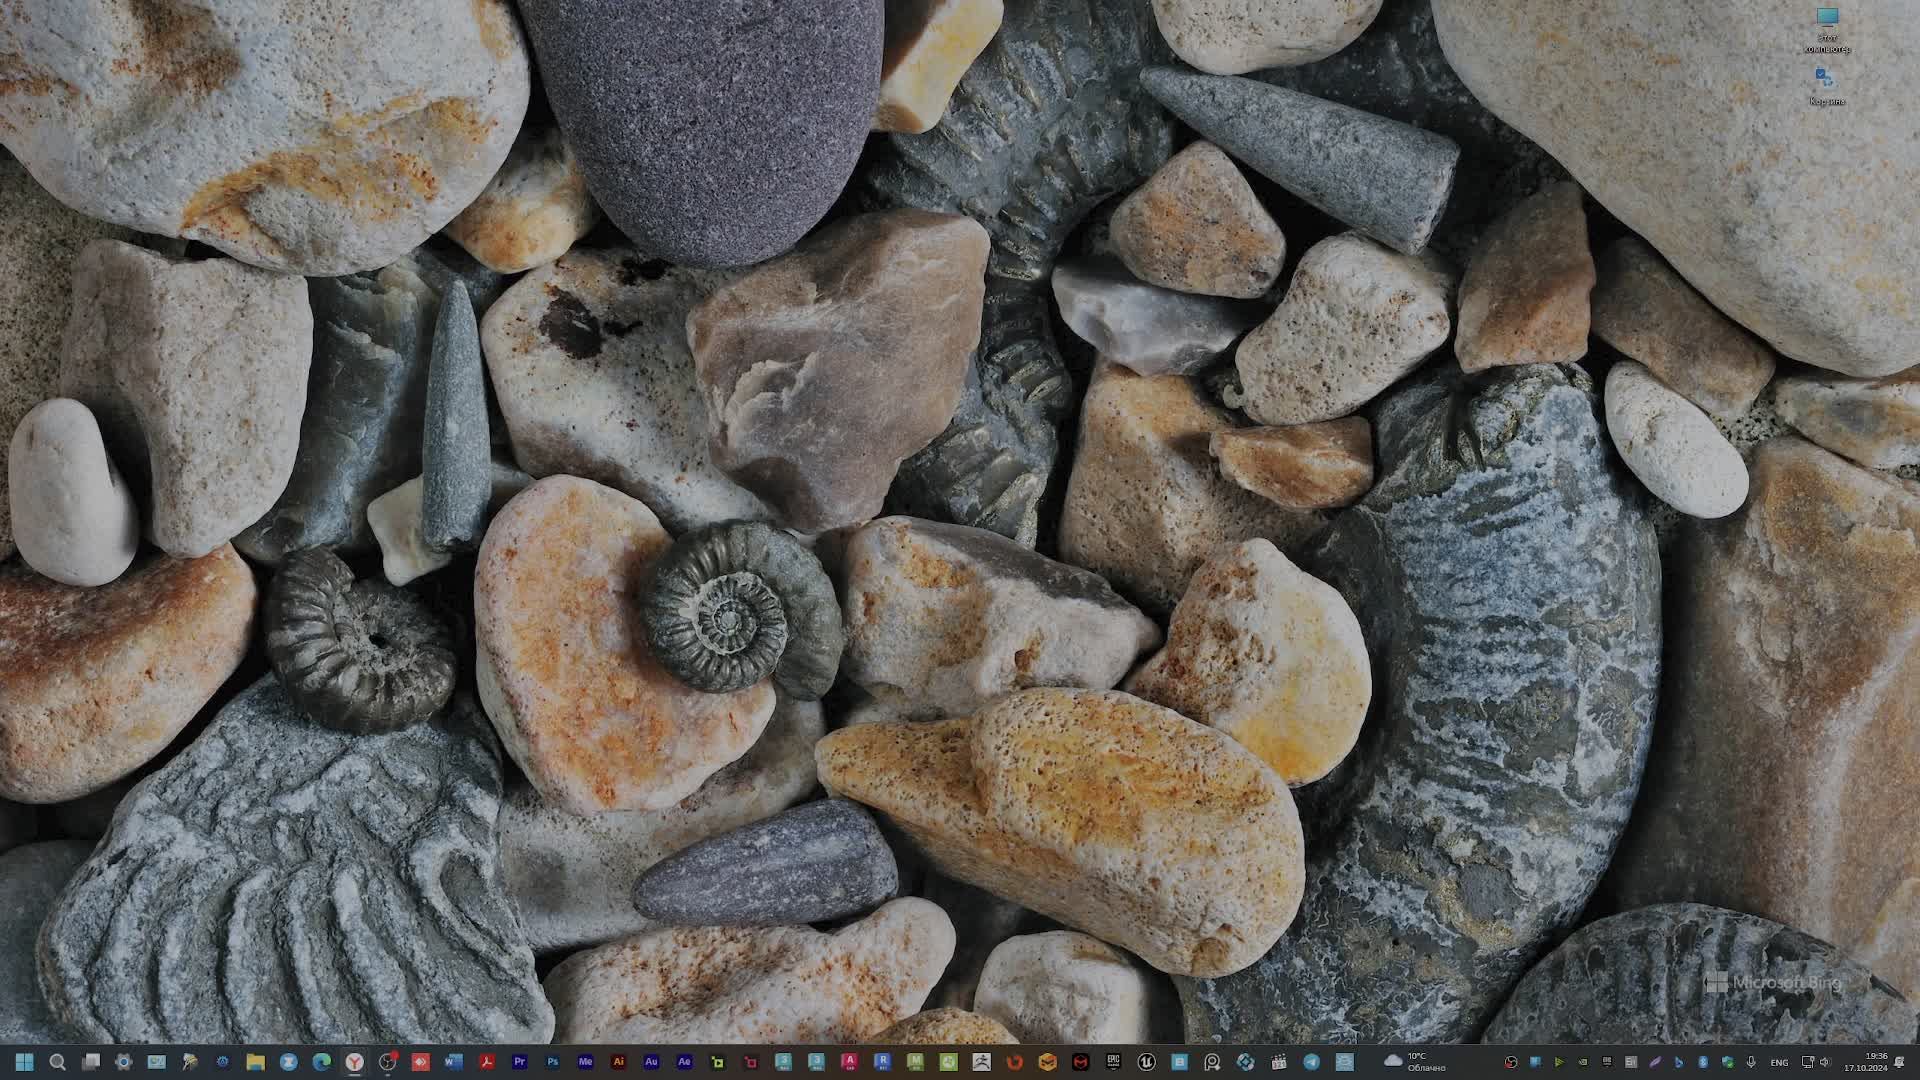Open Microsoft Word from taskbar
1920x1080 pixels.
[x=453, y=1062]
